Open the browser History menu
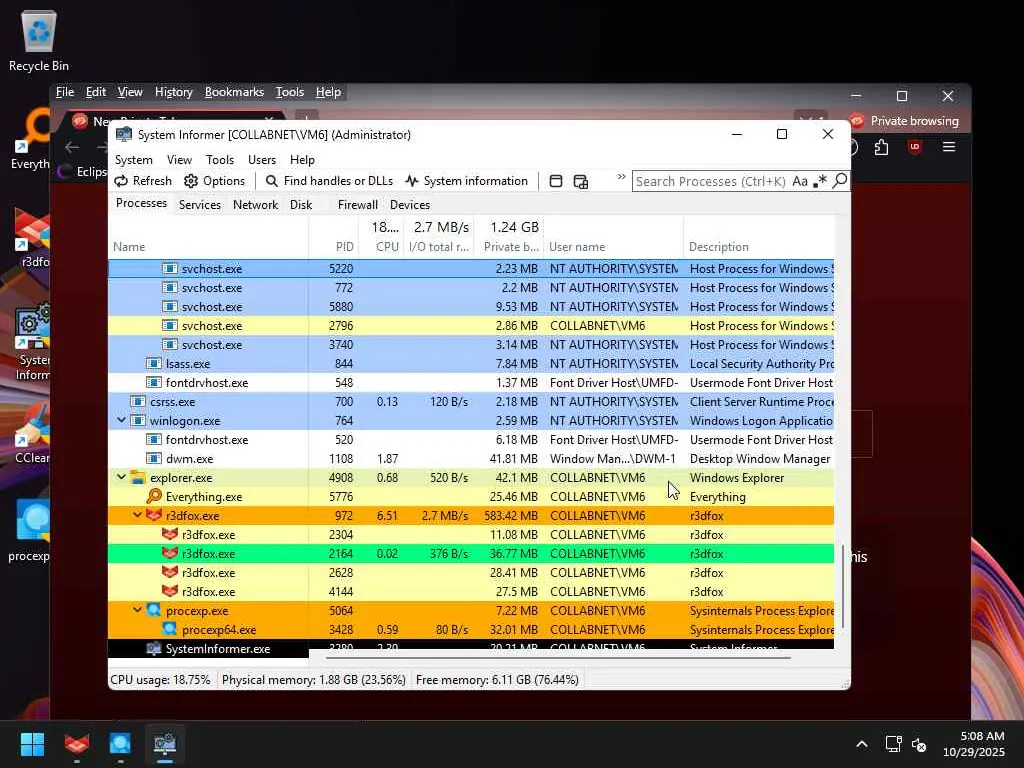Viewport: 1024px width, 768px height. (x=174, y=92)
